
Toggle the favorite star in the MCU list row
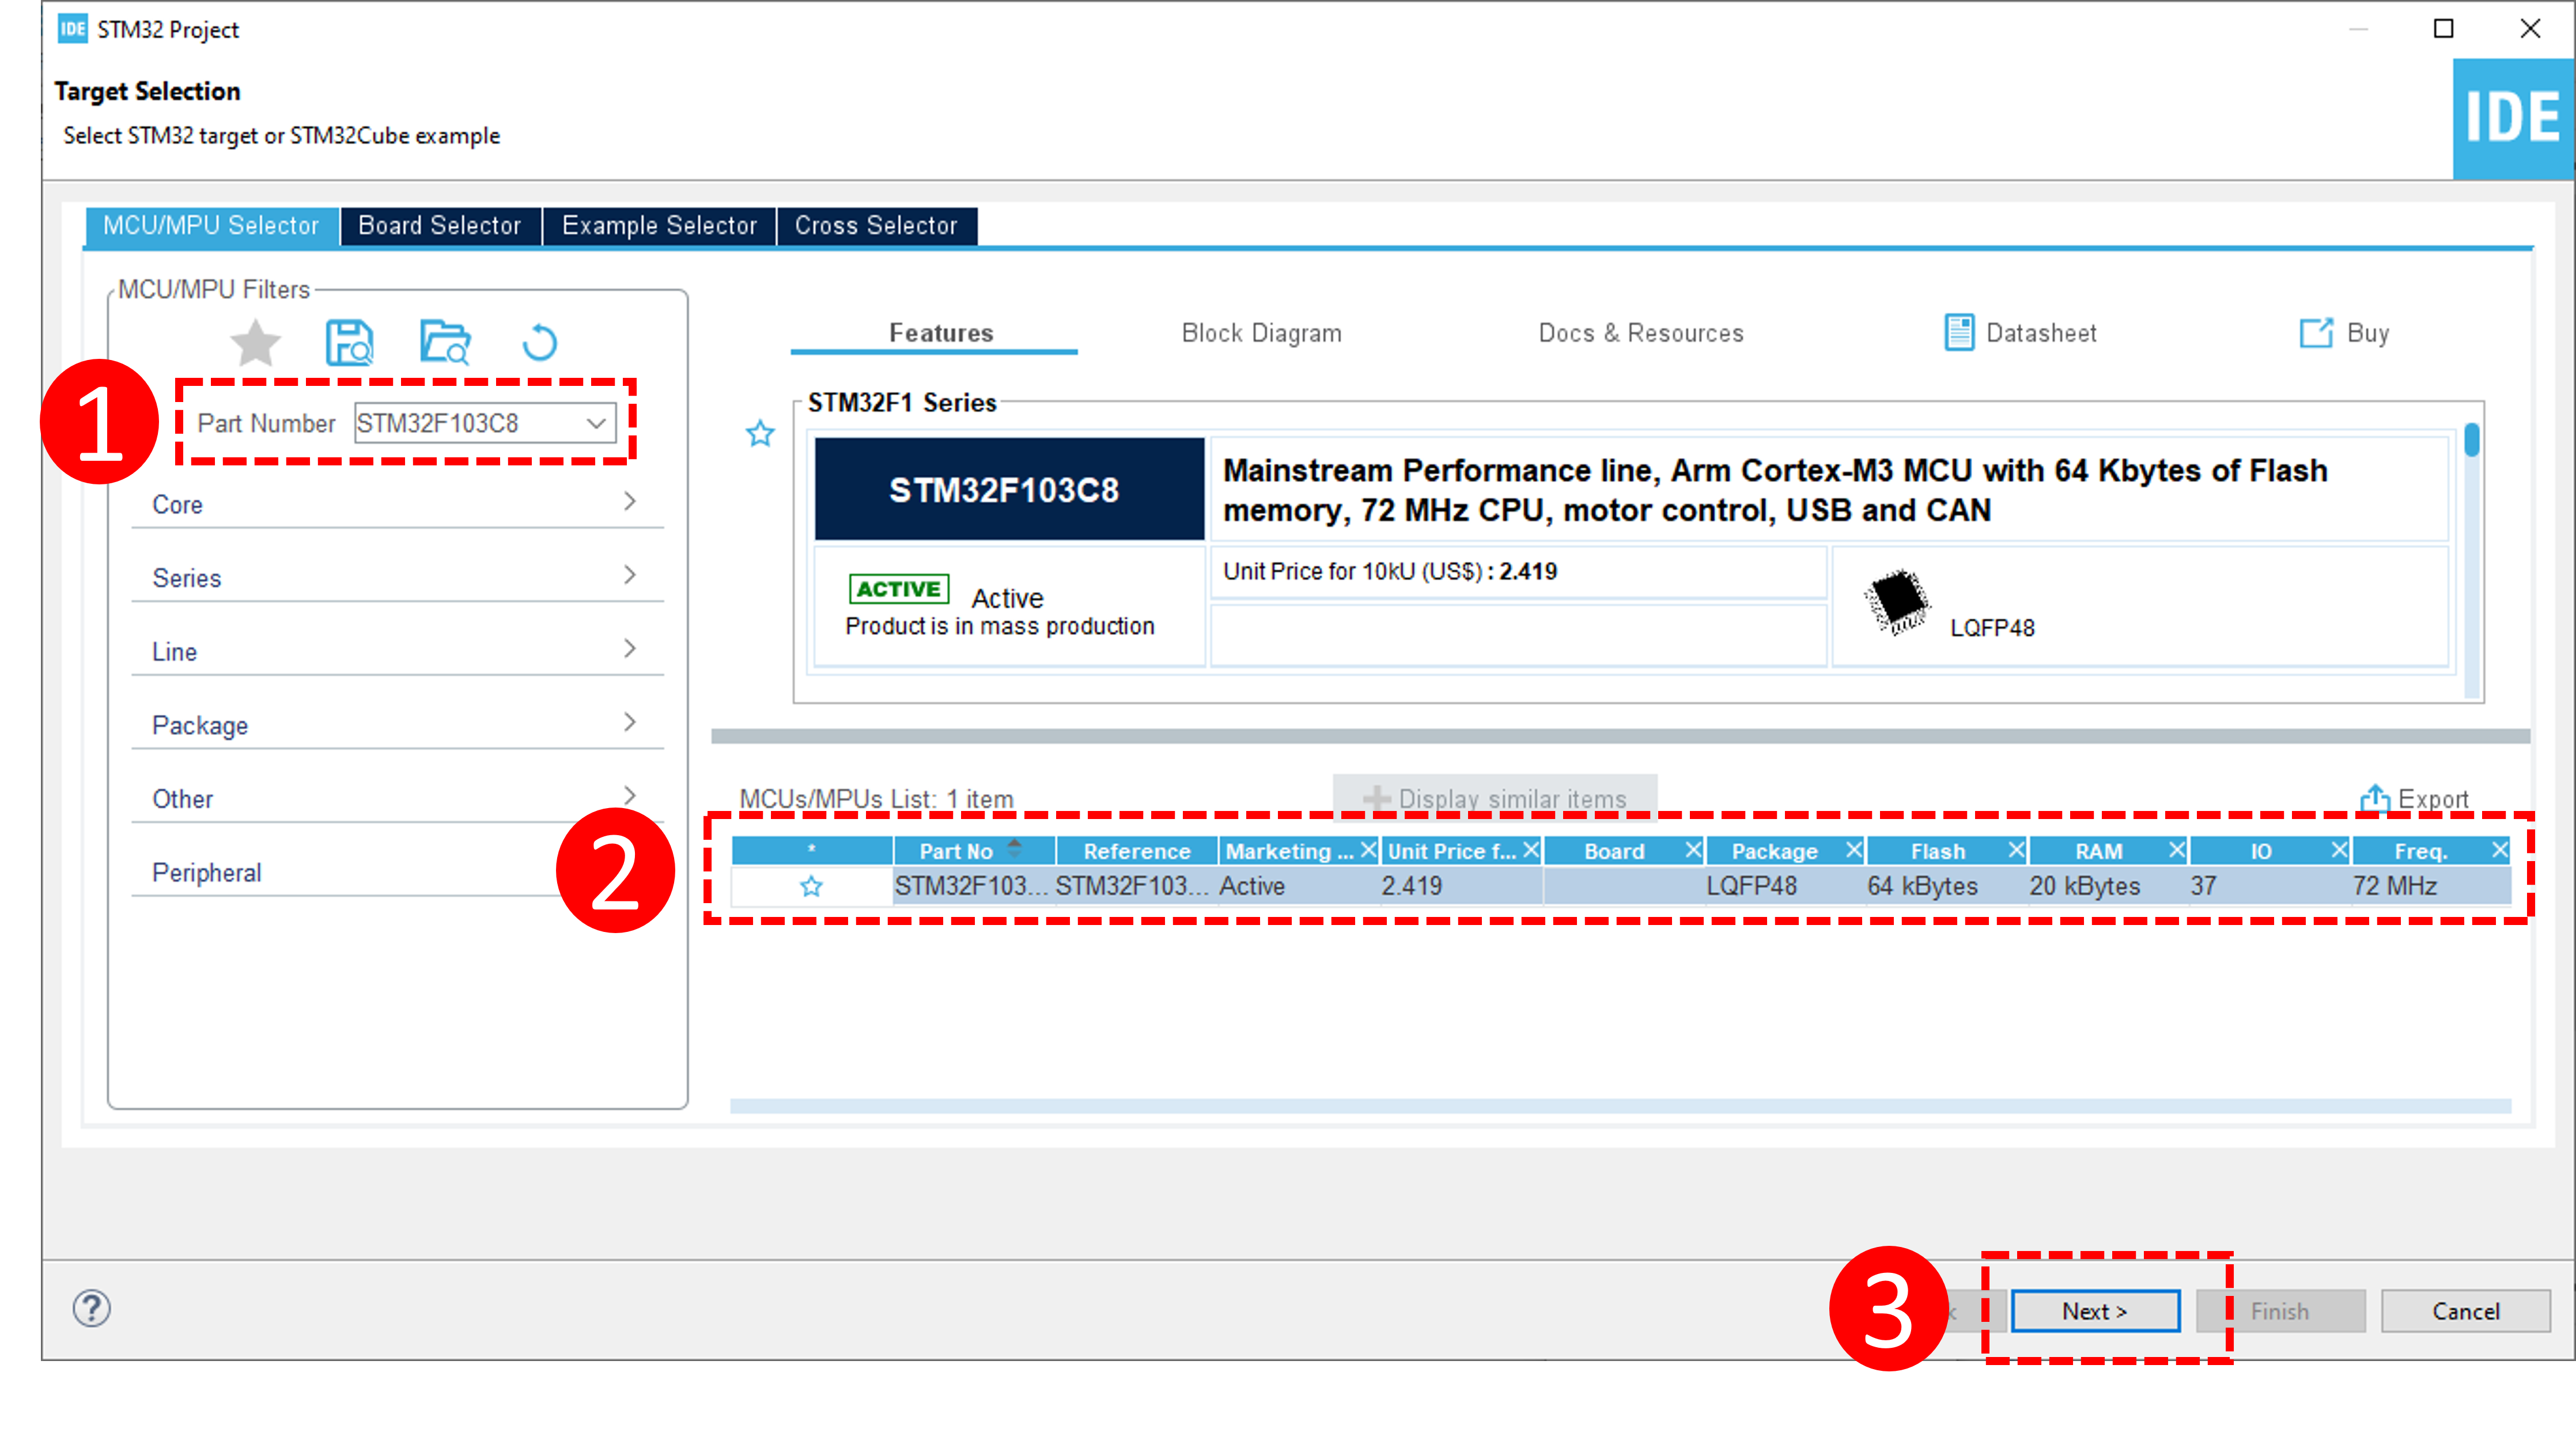click(x=811, y=886)
